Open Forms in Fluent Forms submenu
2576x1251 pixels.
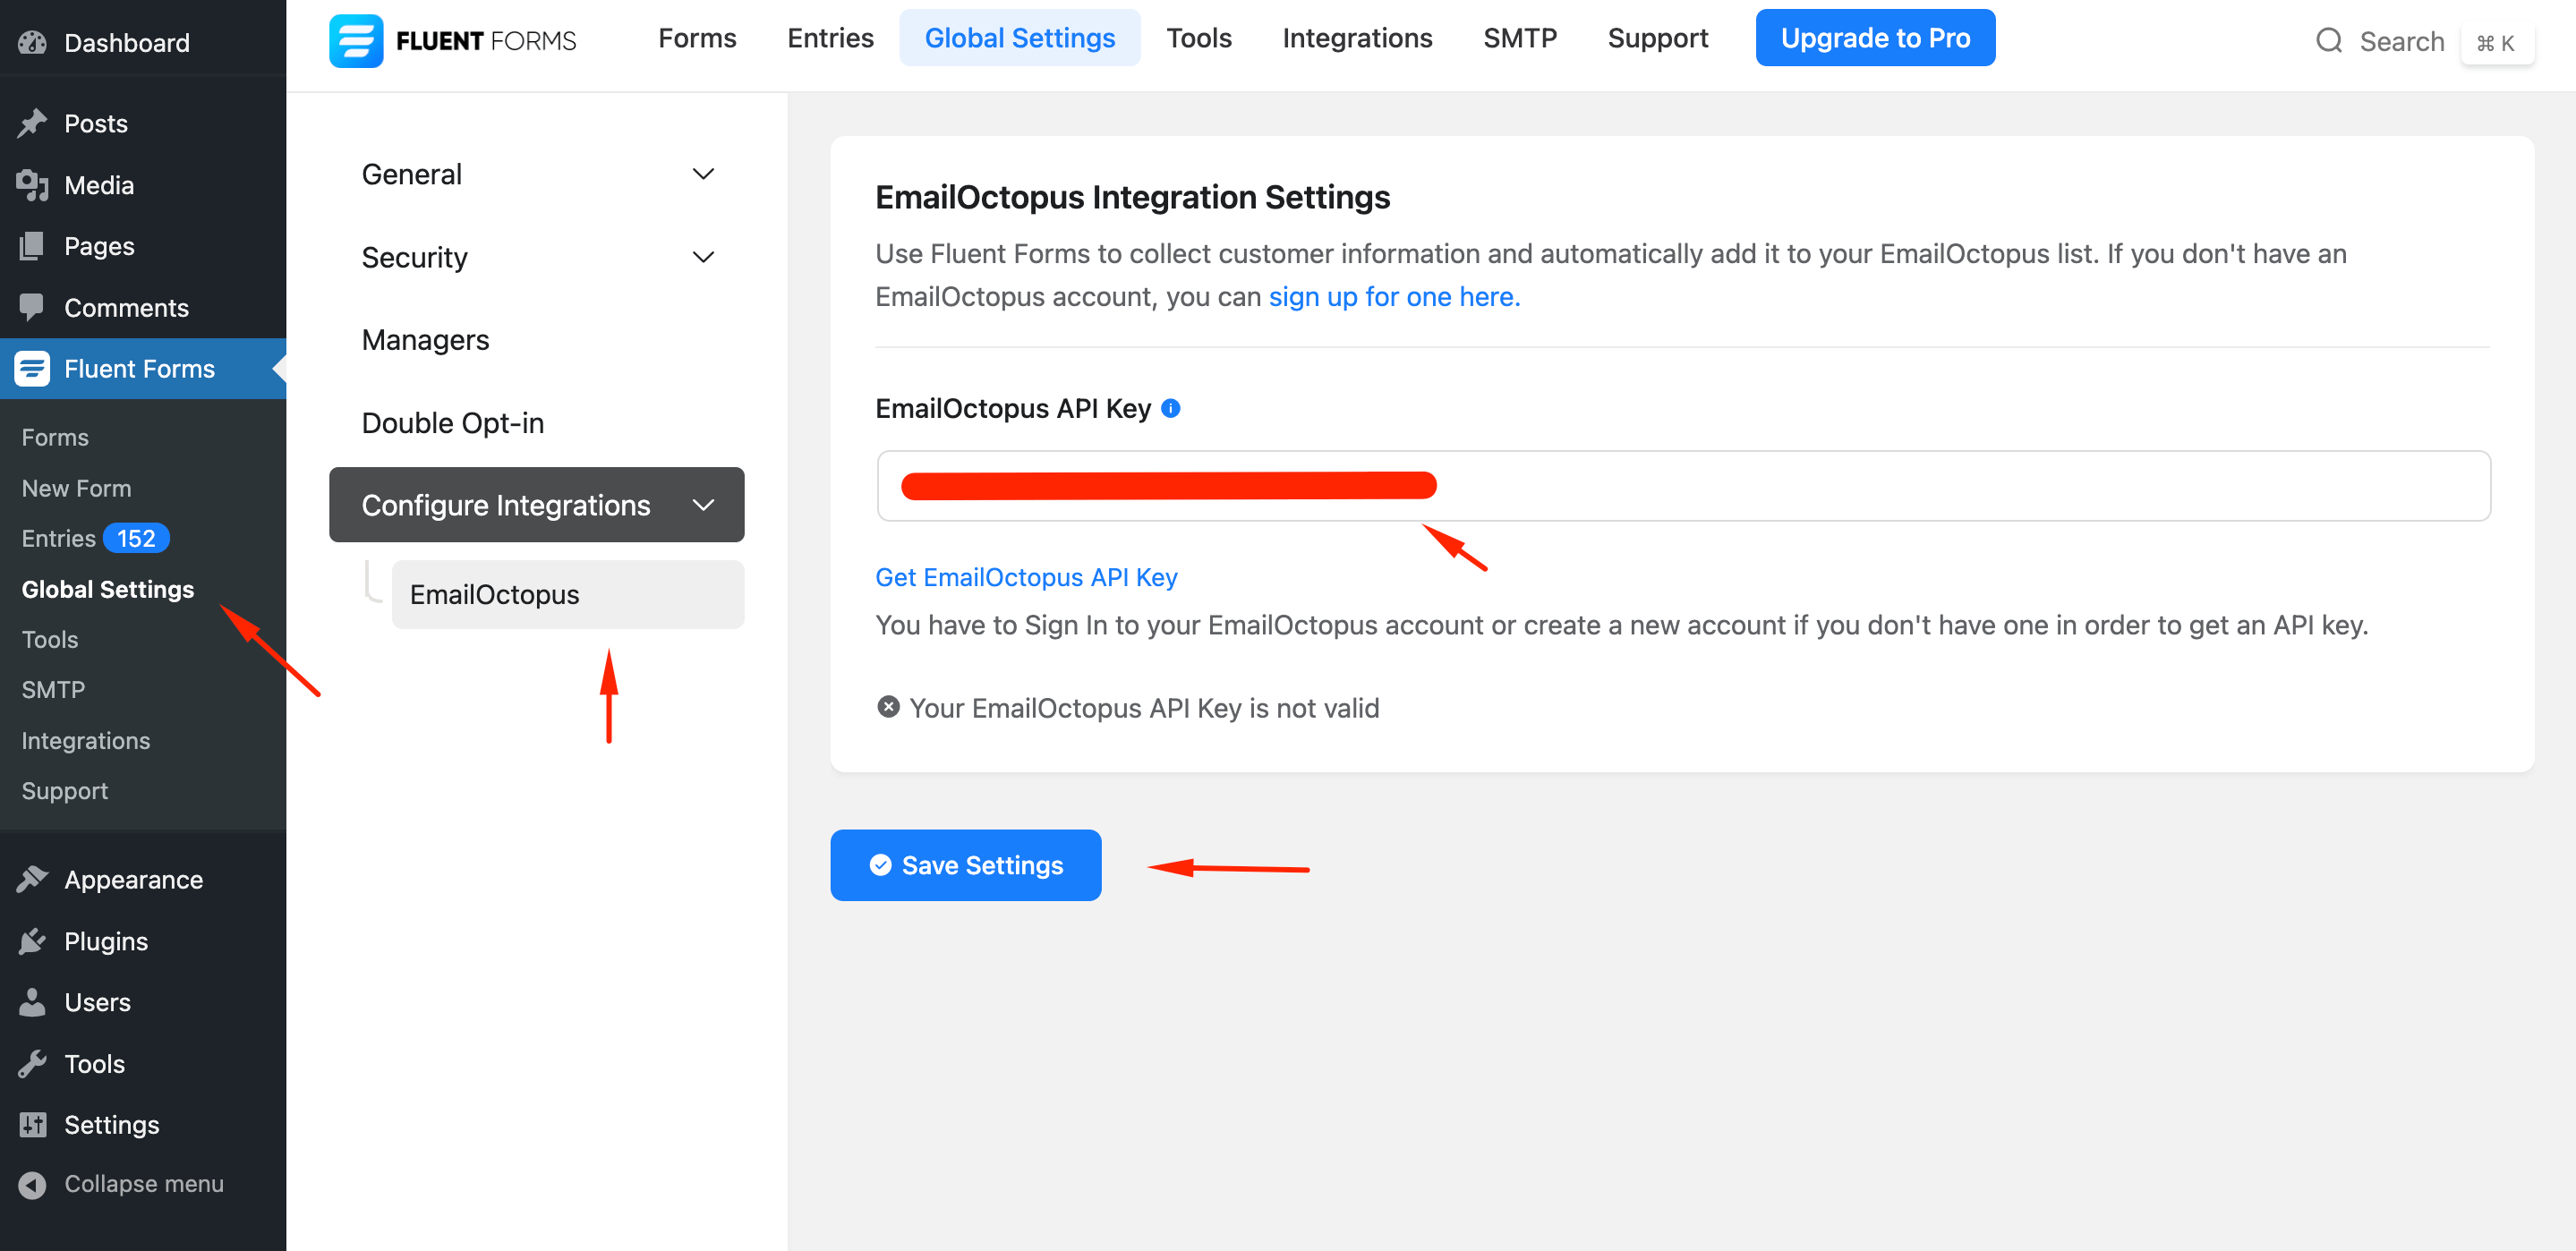(55, 437)
